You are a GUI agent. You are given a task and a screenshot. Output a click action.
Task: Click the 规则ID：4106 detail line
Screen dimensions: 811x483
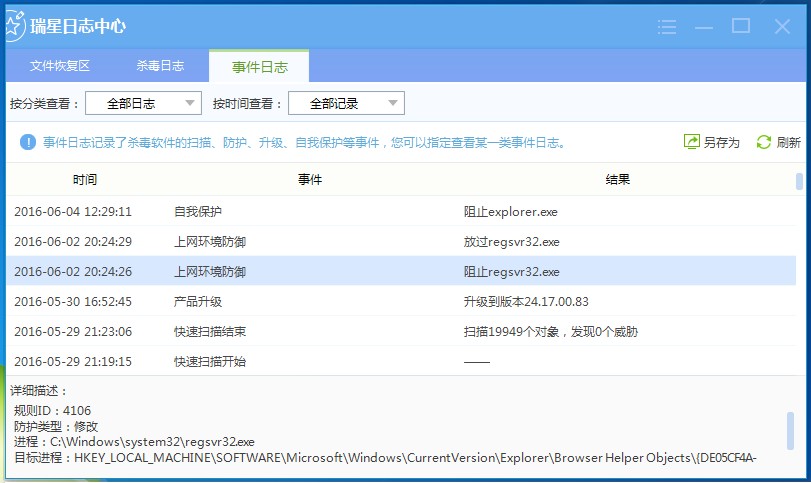52,411
